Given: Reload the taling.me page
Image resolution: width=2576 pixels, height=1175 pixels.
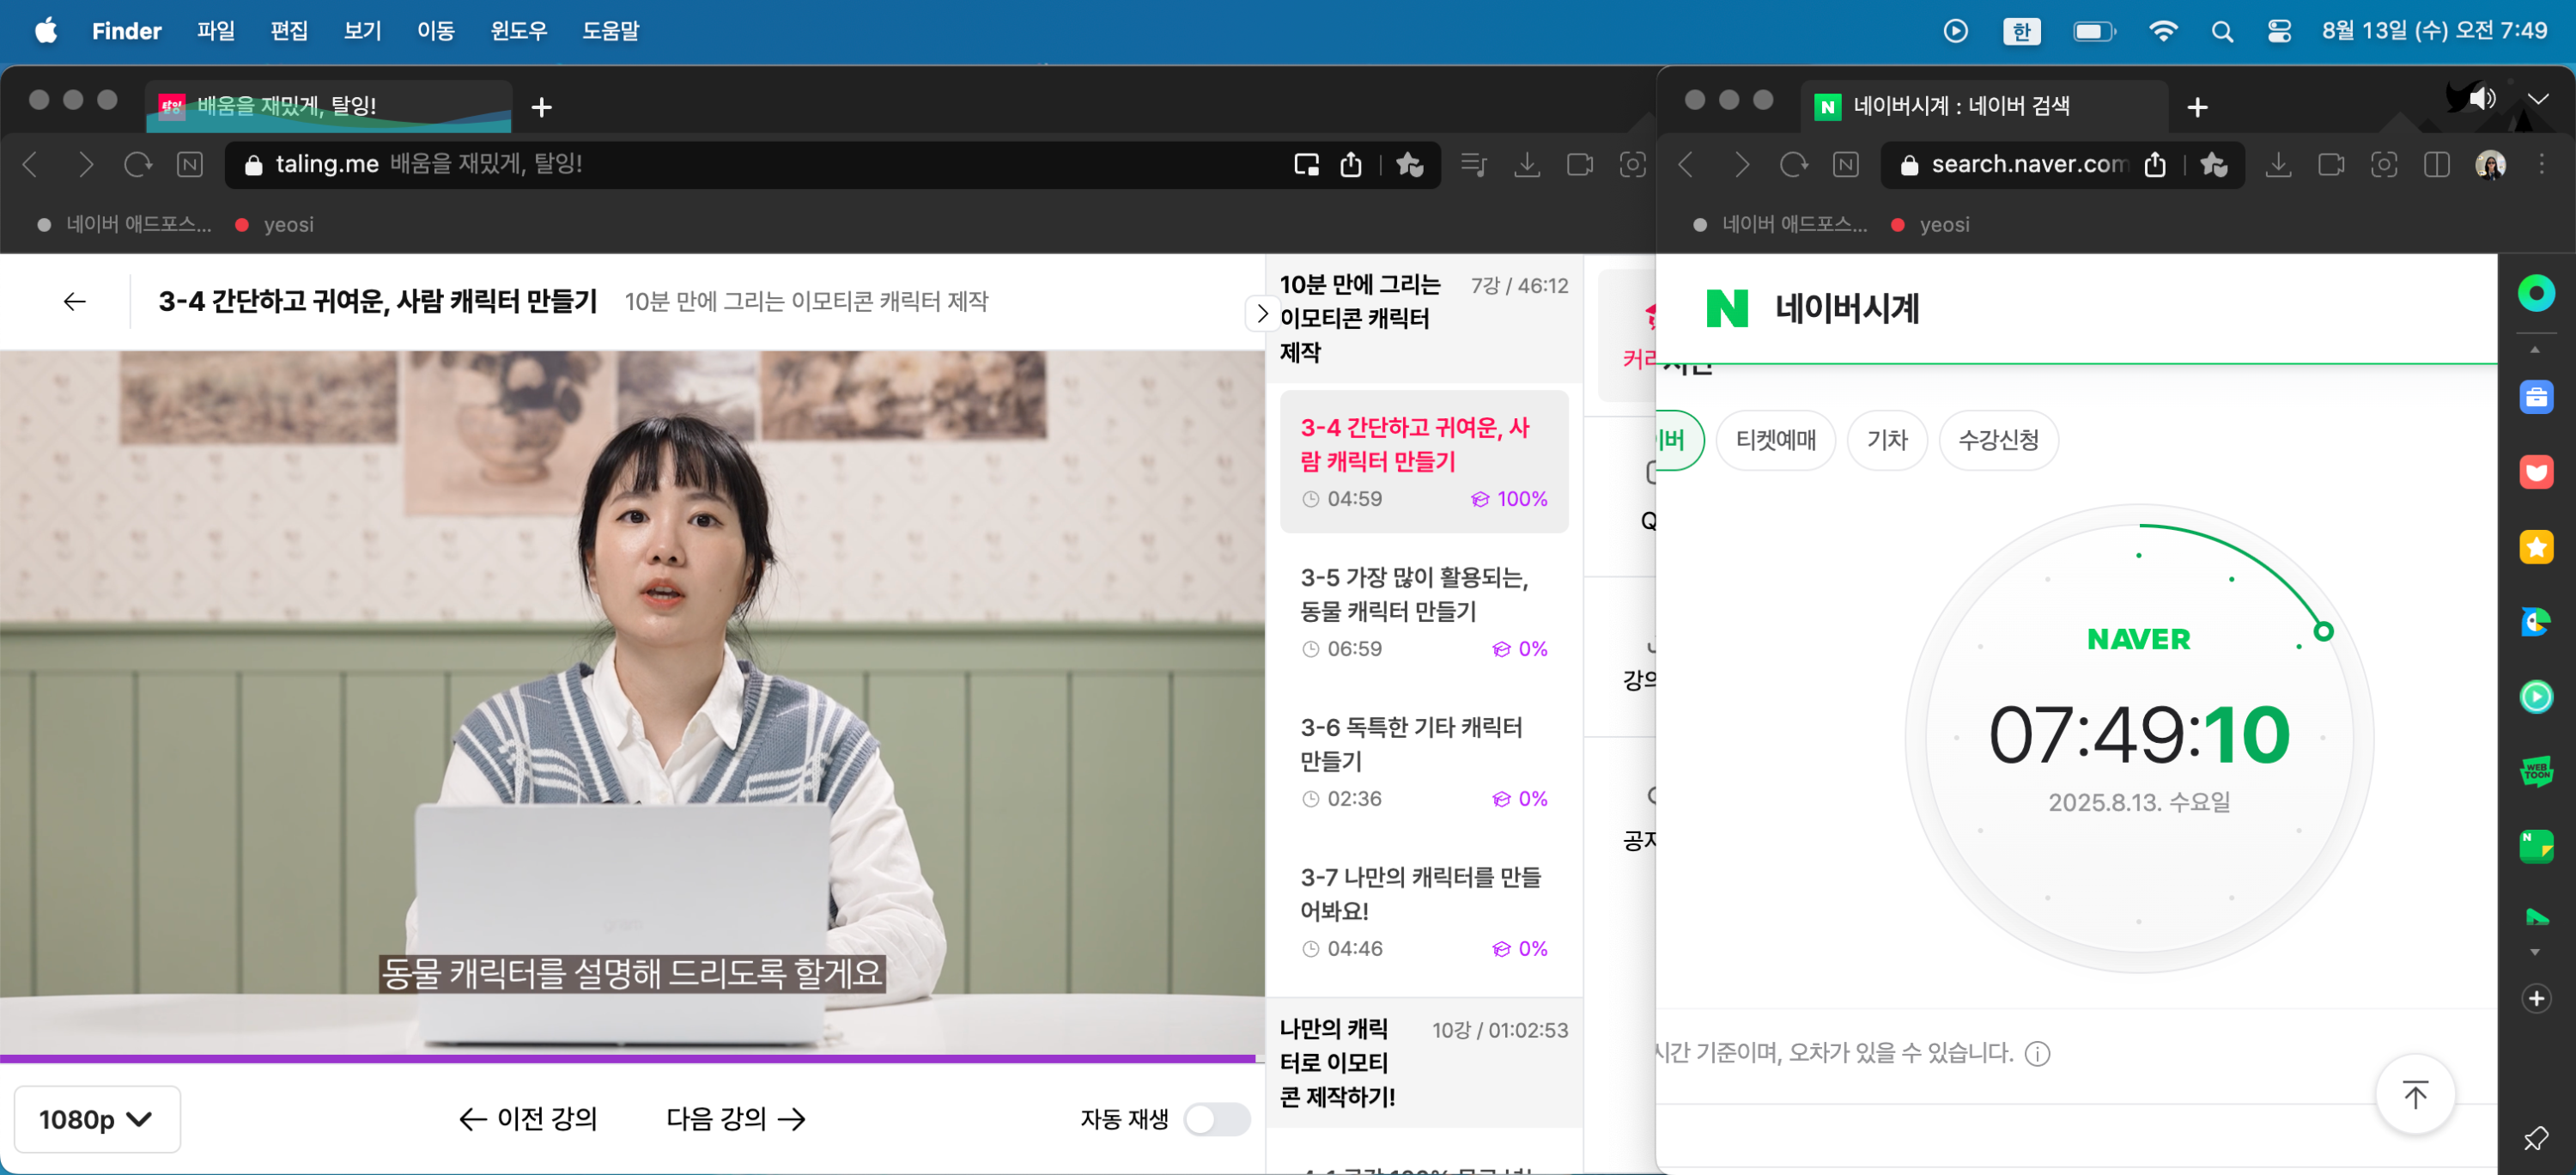Looking at the screenshot, I should click(x=137, y=164).
